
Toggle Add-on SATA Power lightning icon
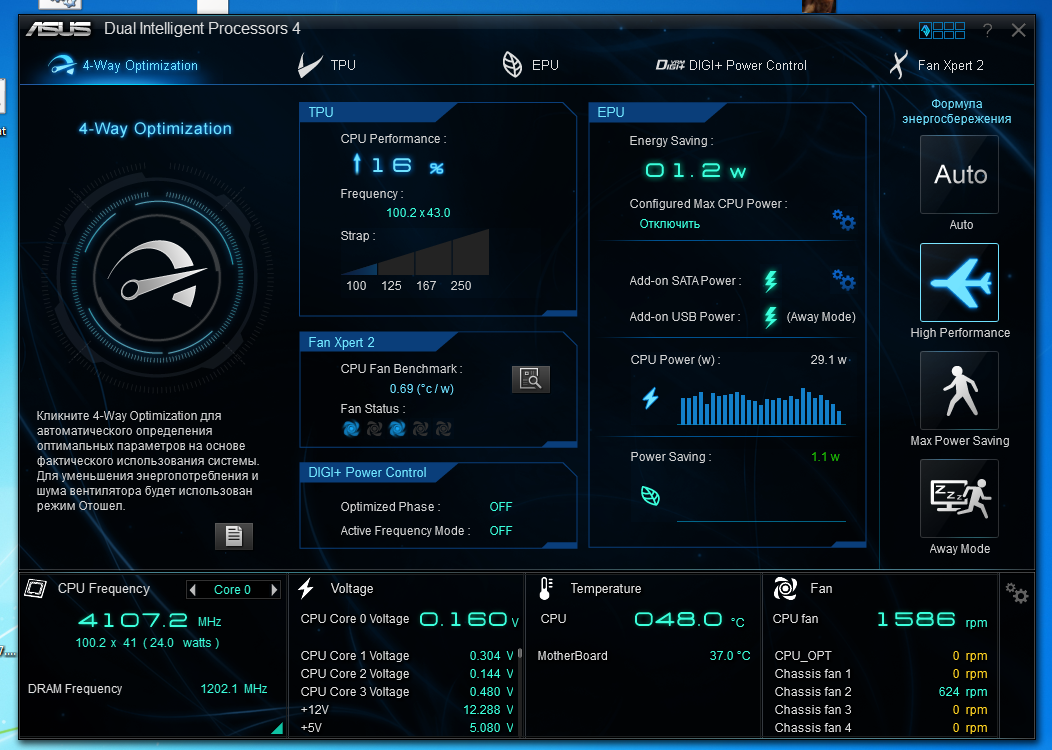pyautogui.click(x=771, y=280)
